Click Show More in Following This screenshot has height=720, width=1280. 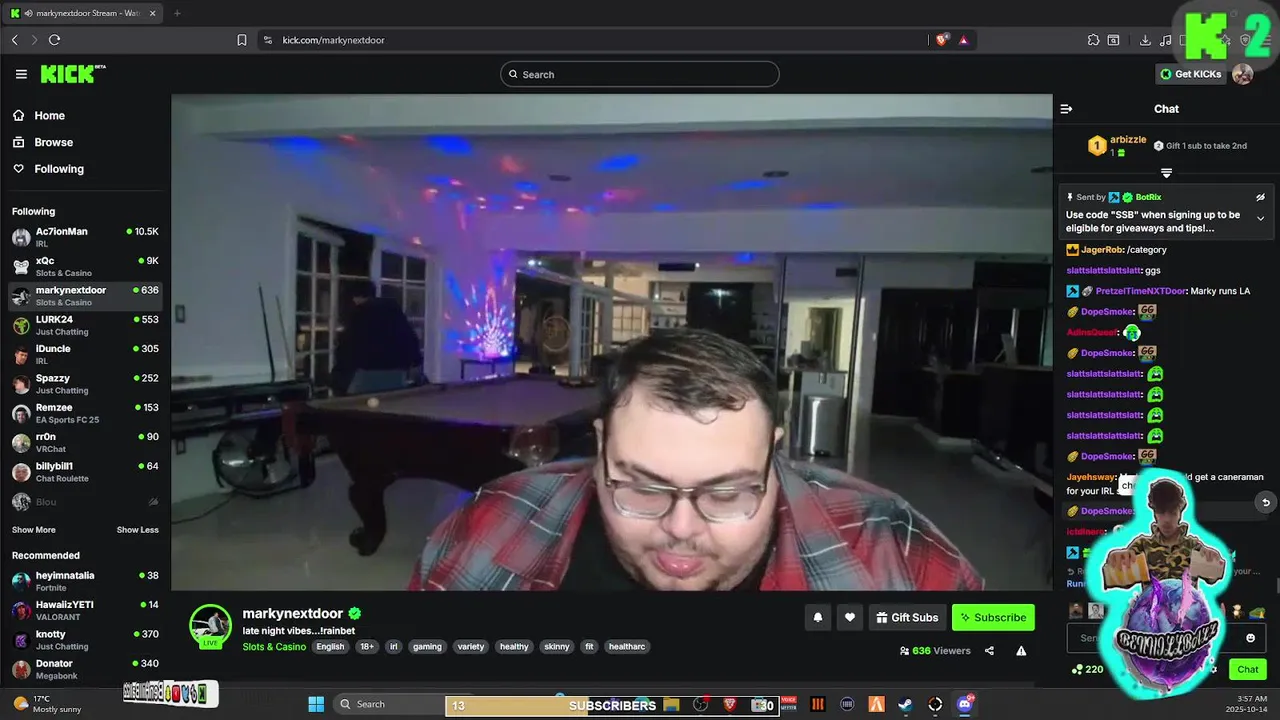(34, 530)
